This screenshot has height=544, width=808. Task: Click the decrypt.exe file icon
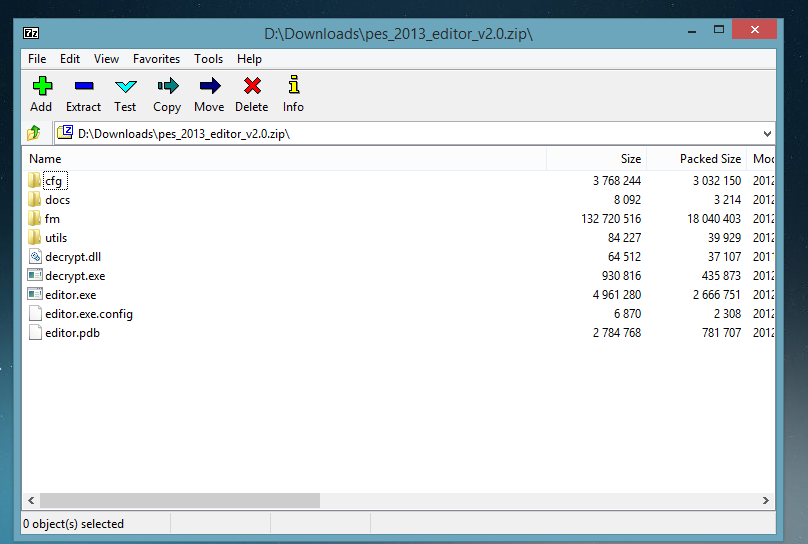35,275
